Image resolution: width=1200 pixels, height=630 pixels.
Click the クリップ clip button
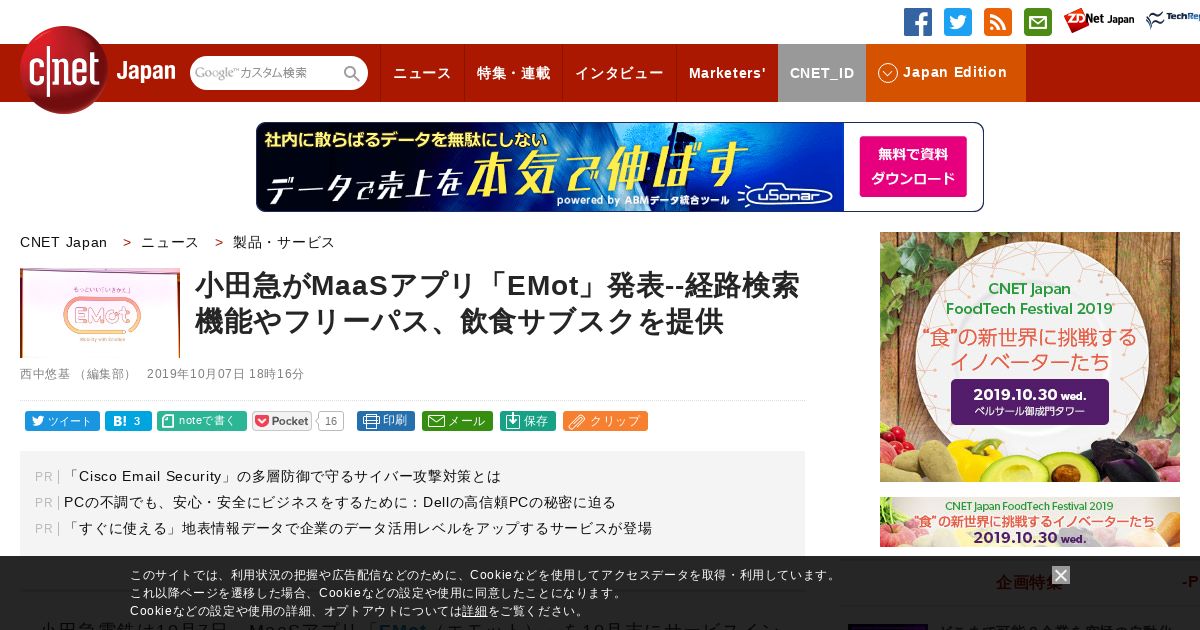pos(605,421)
